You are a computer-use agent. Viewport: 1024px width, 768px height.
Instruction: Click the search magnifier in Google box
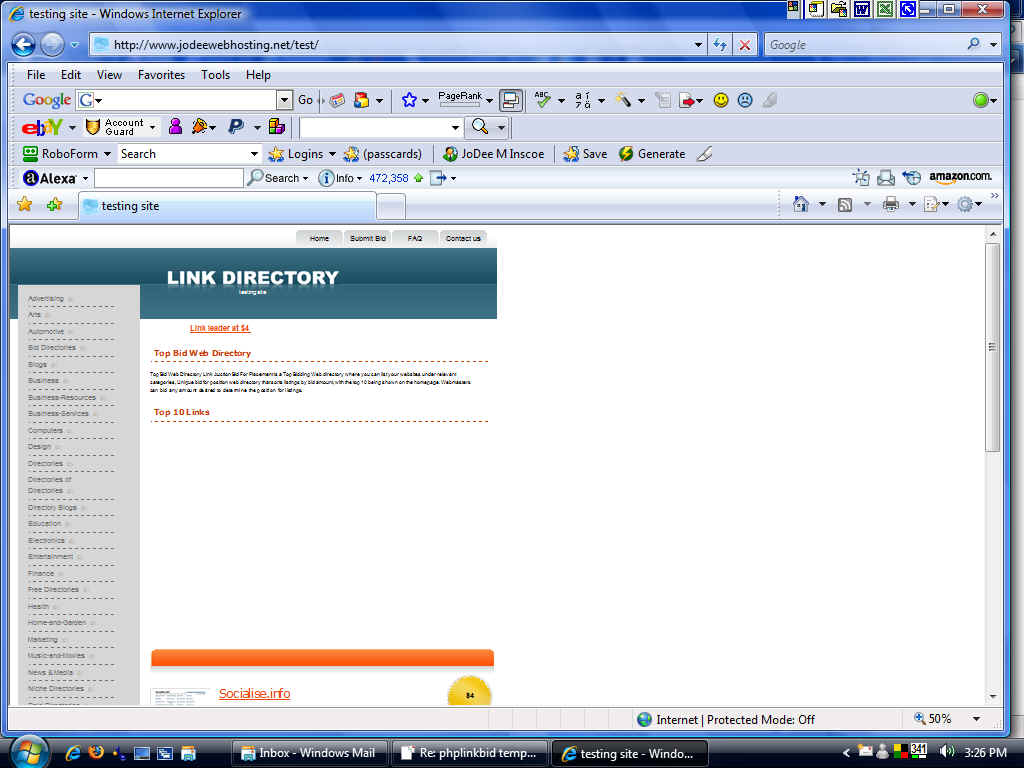pos(973,44)
